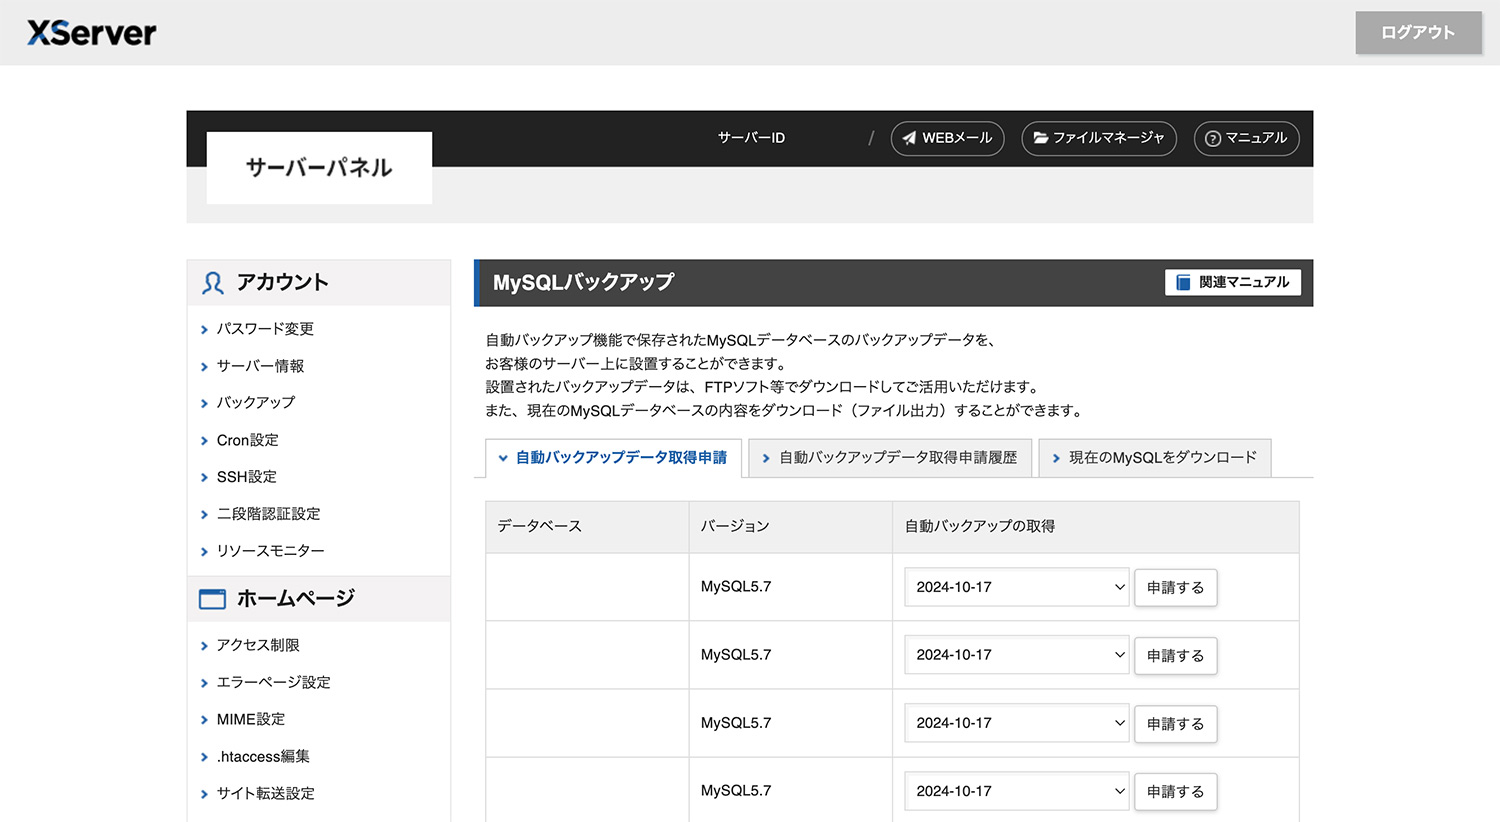
Task: Click the chevron icon beside パスワード変更
Action: (204, 330)
